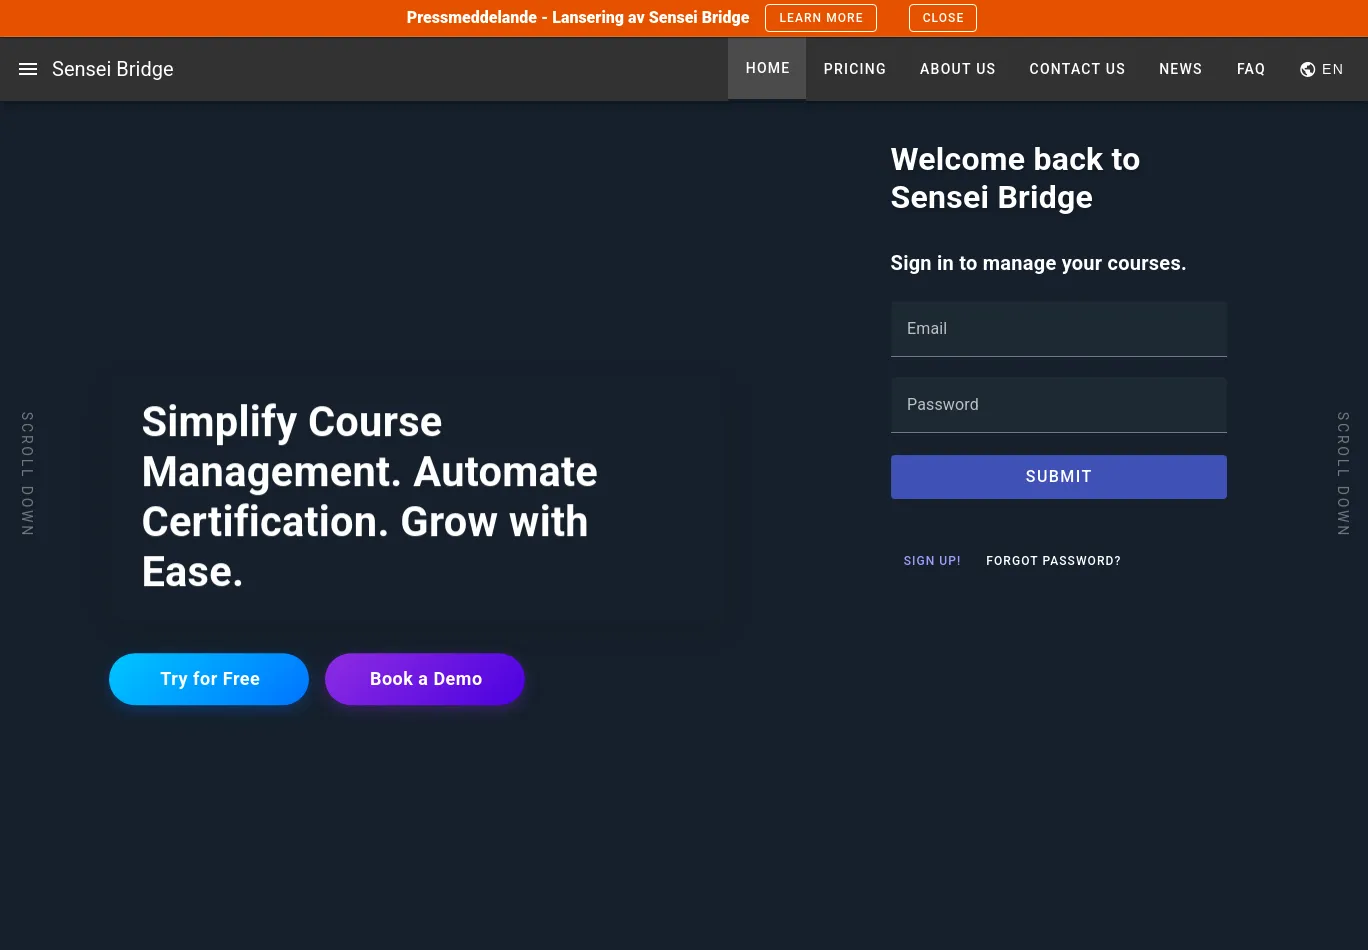The image size is (1368, 950).
Task: Open the hamburger navigation menu
Action: (28, 69)
